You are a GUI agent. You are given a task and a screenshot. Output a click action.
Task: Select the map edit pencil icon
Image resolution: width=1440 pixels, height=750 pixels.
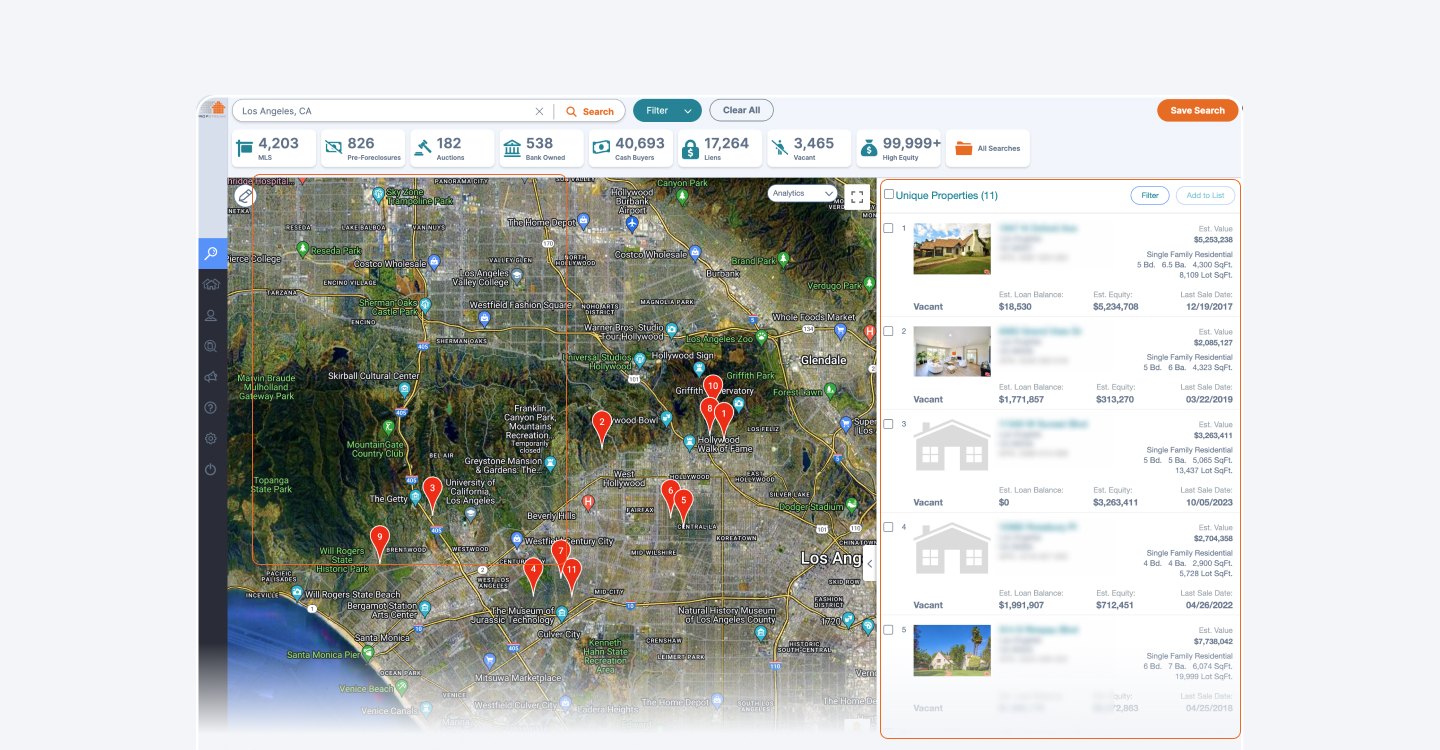tap(245, 196)
